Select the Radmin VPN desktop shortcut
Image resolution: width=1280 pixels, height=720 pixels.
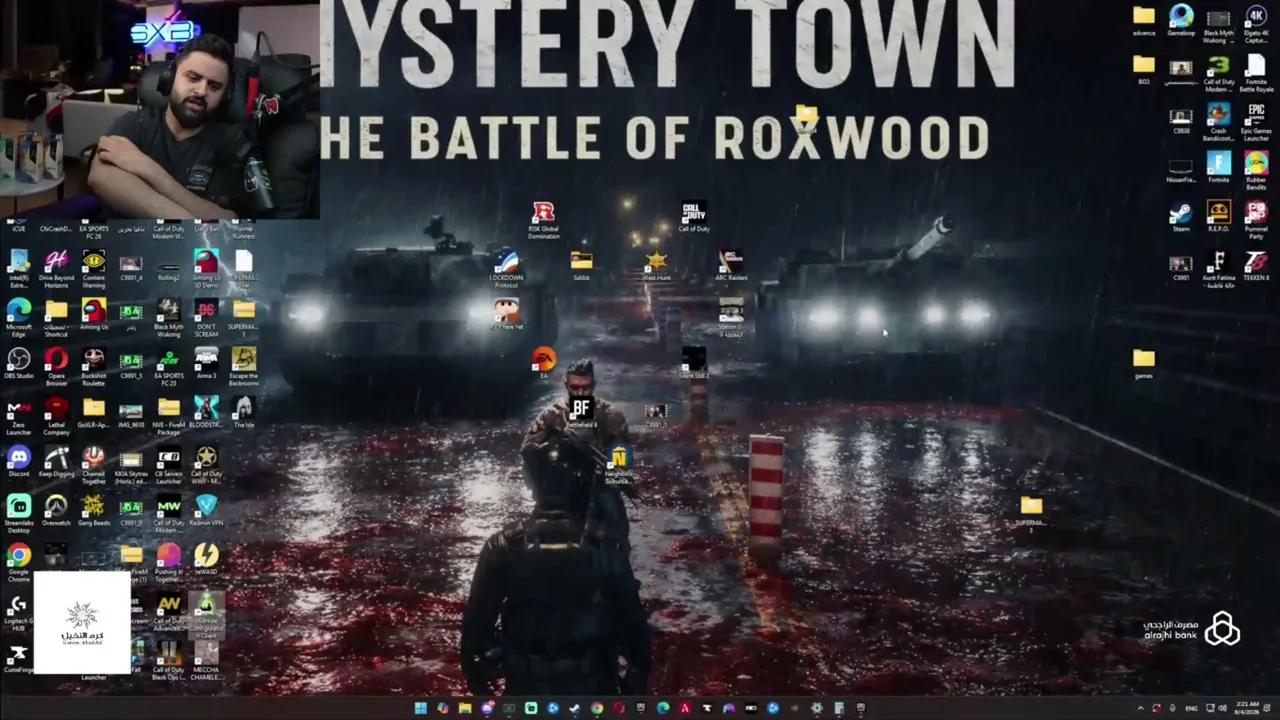(x=206, y=511)
